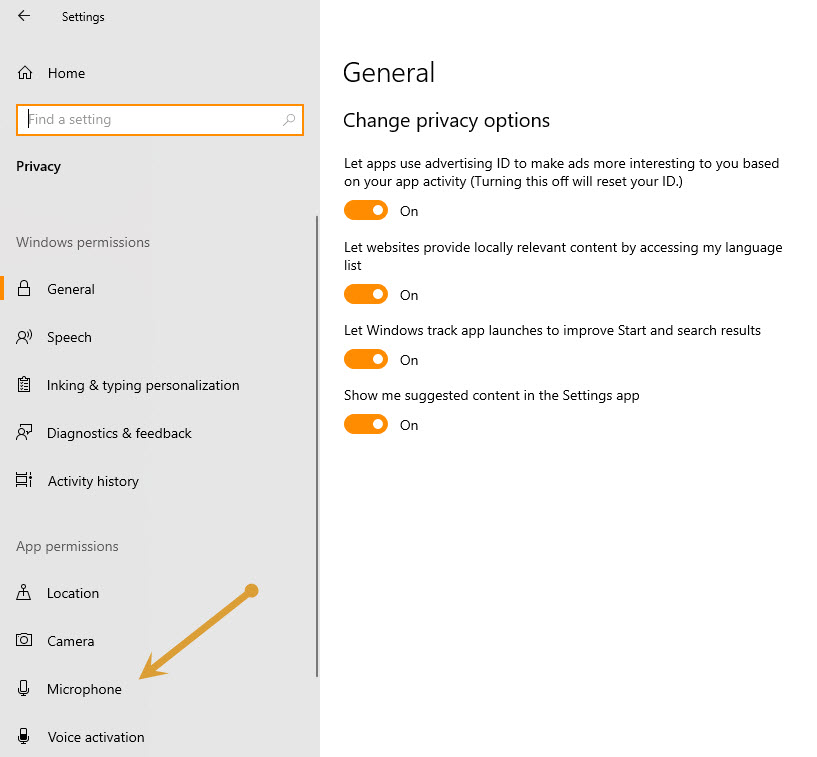The width and height of the screenshot is (817, 757).
Task: Click the 'Change privacy options' heading
Action: tap(447, 120)
